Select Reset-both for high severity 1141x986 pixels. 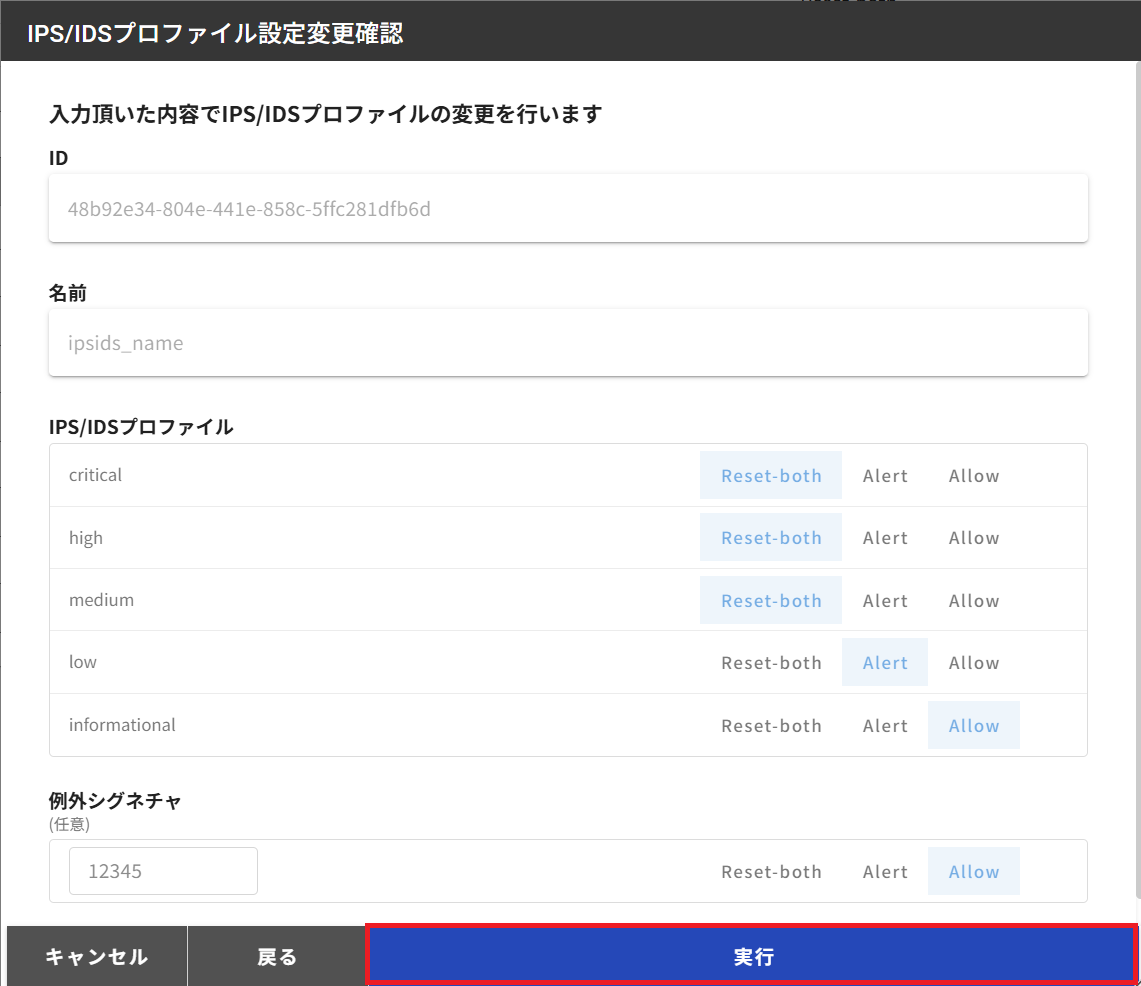pos(770,538)
